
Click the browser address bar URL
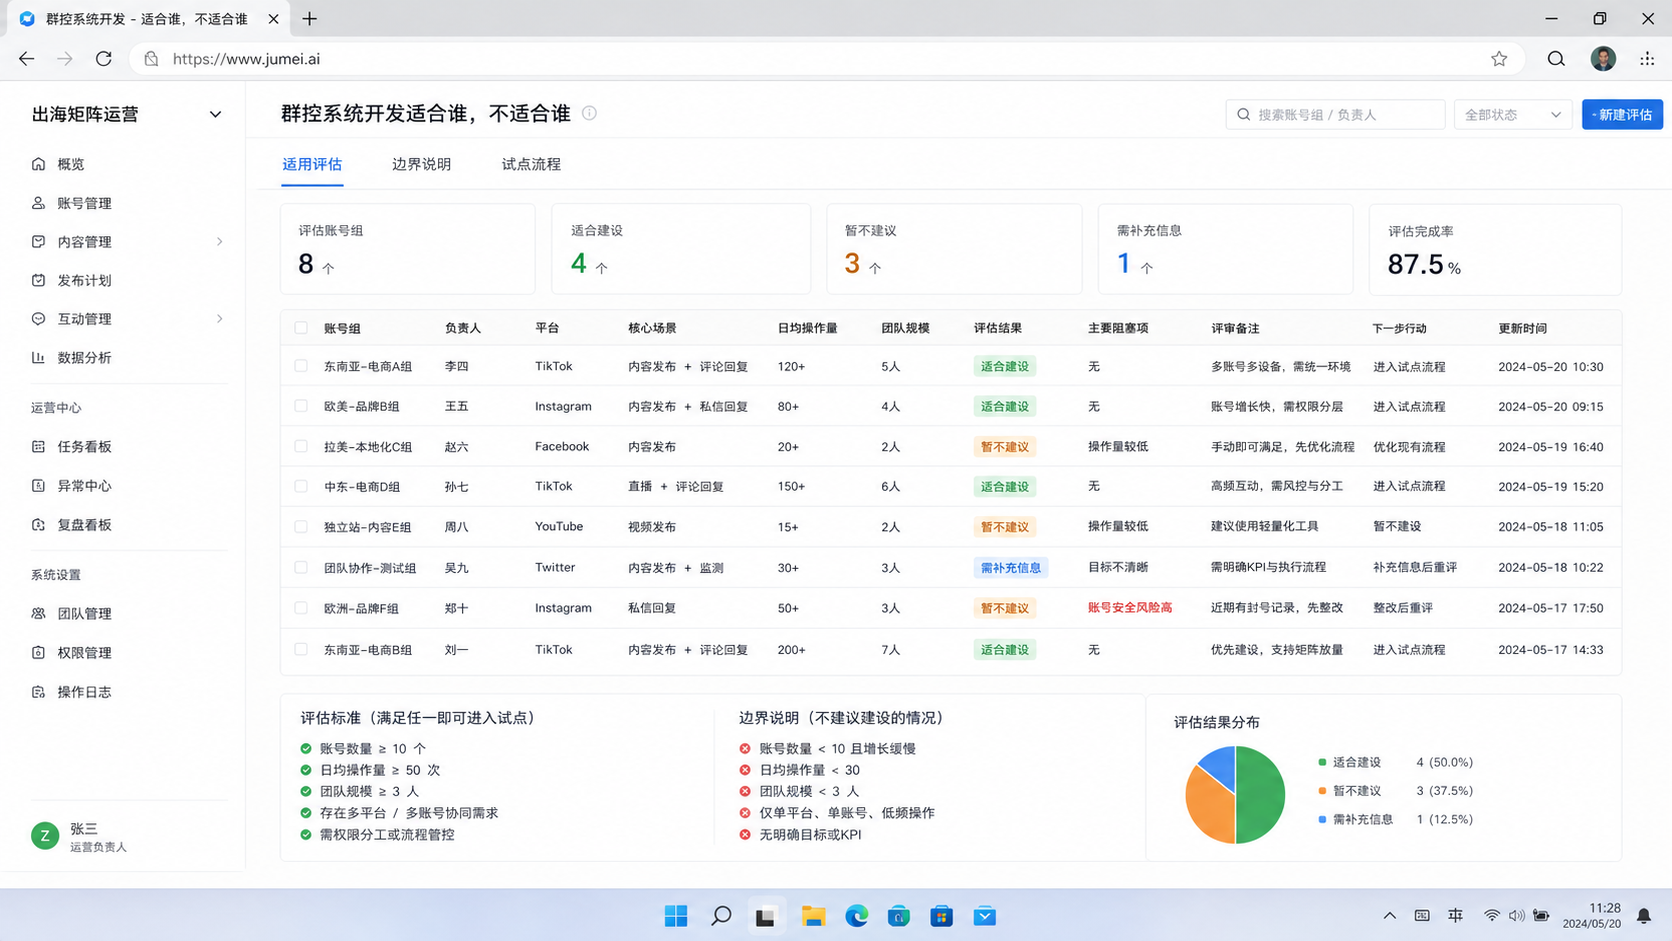(x=246, y=59)
